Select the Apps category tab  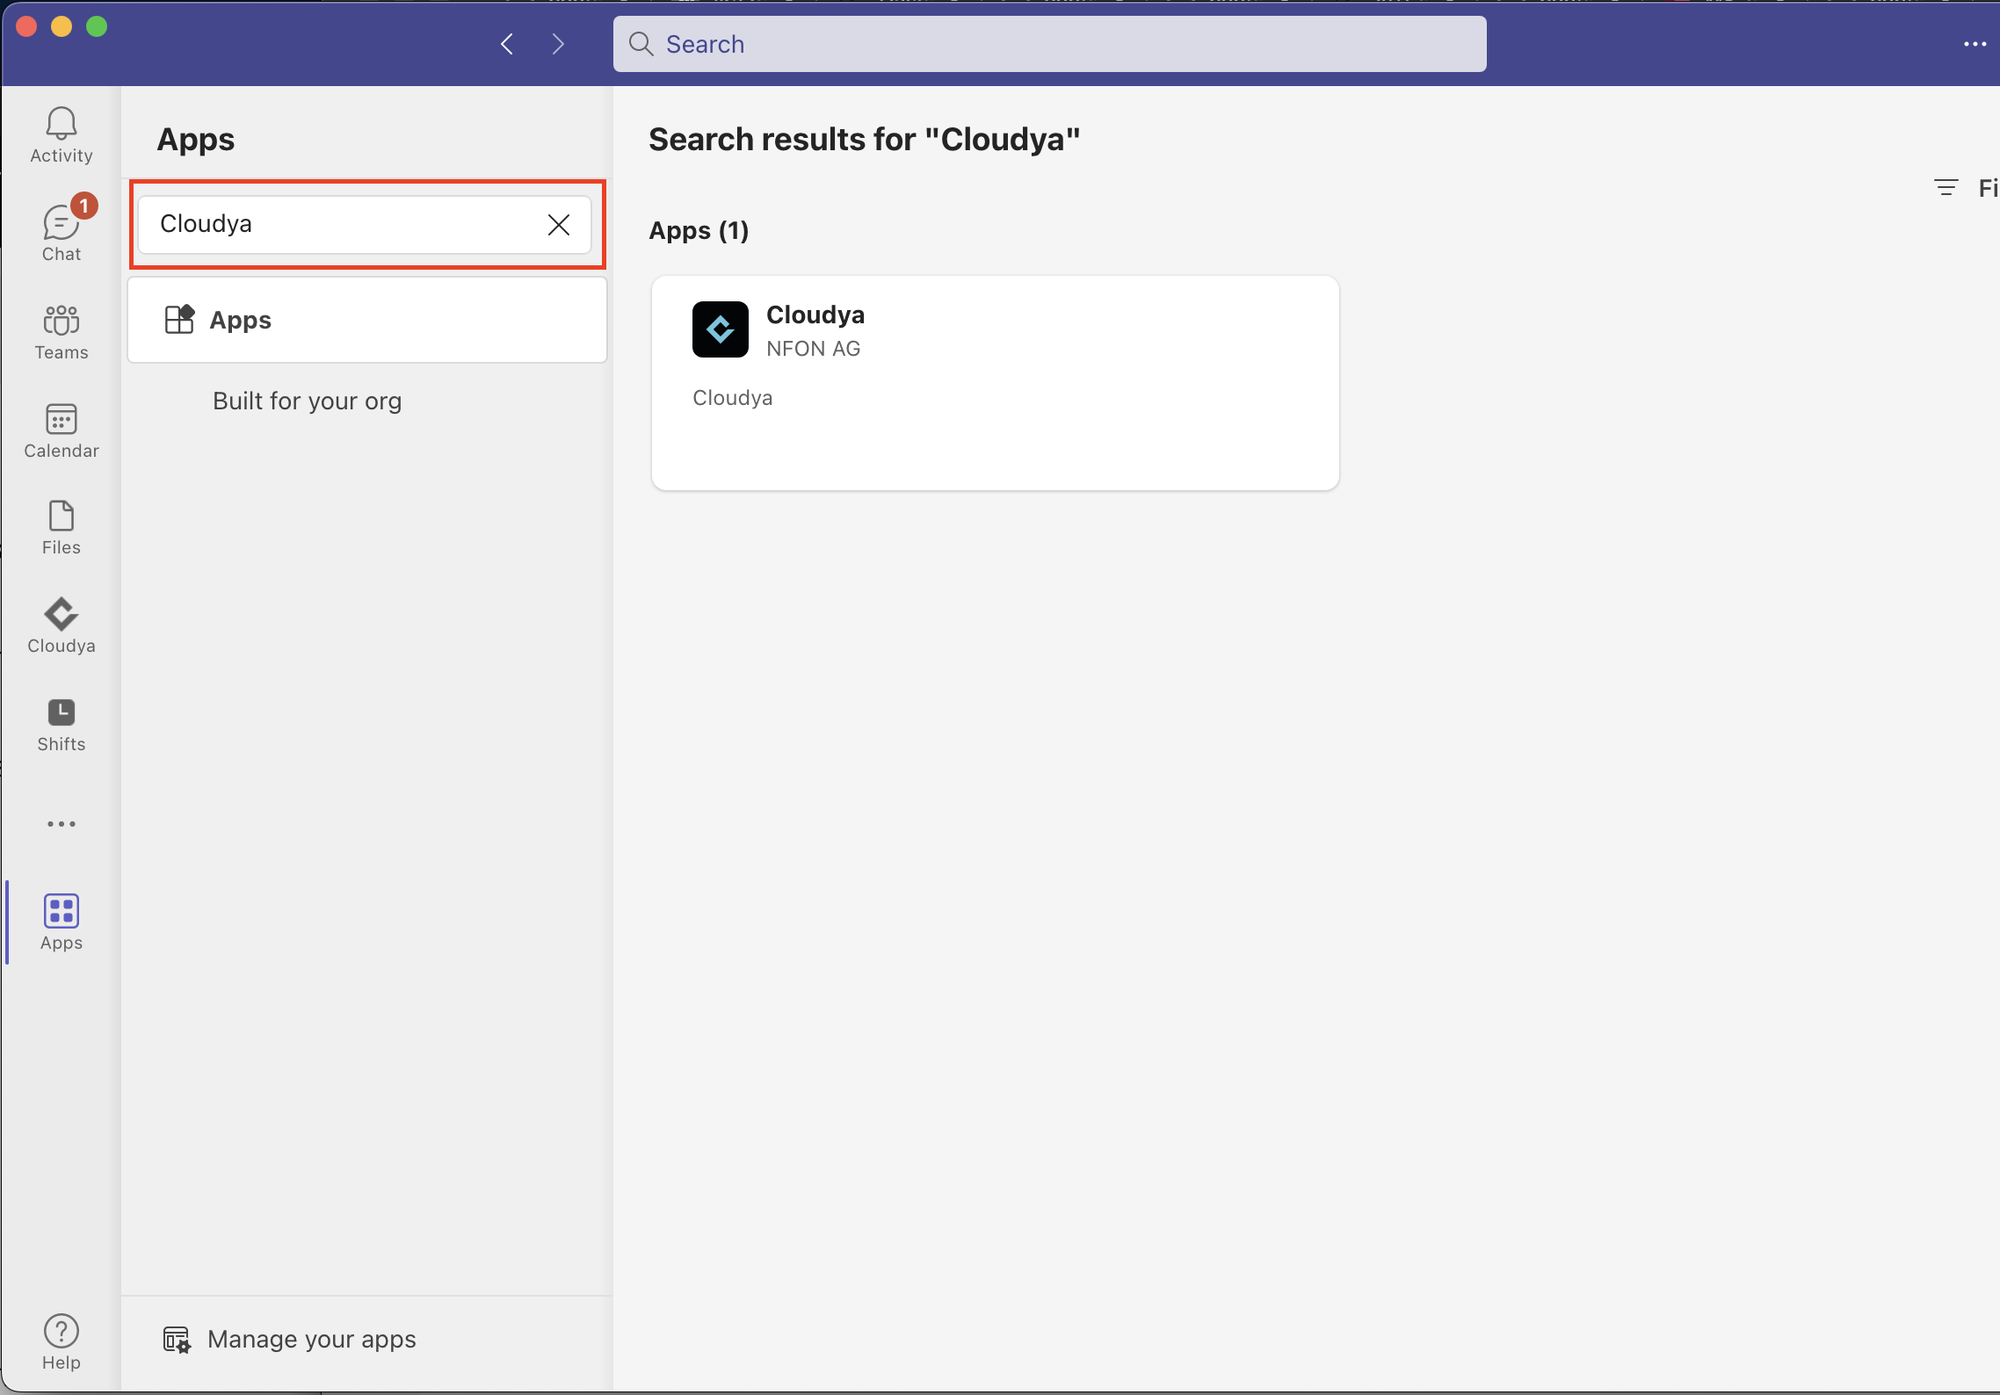pyautogui.click(x=367, y=320)
